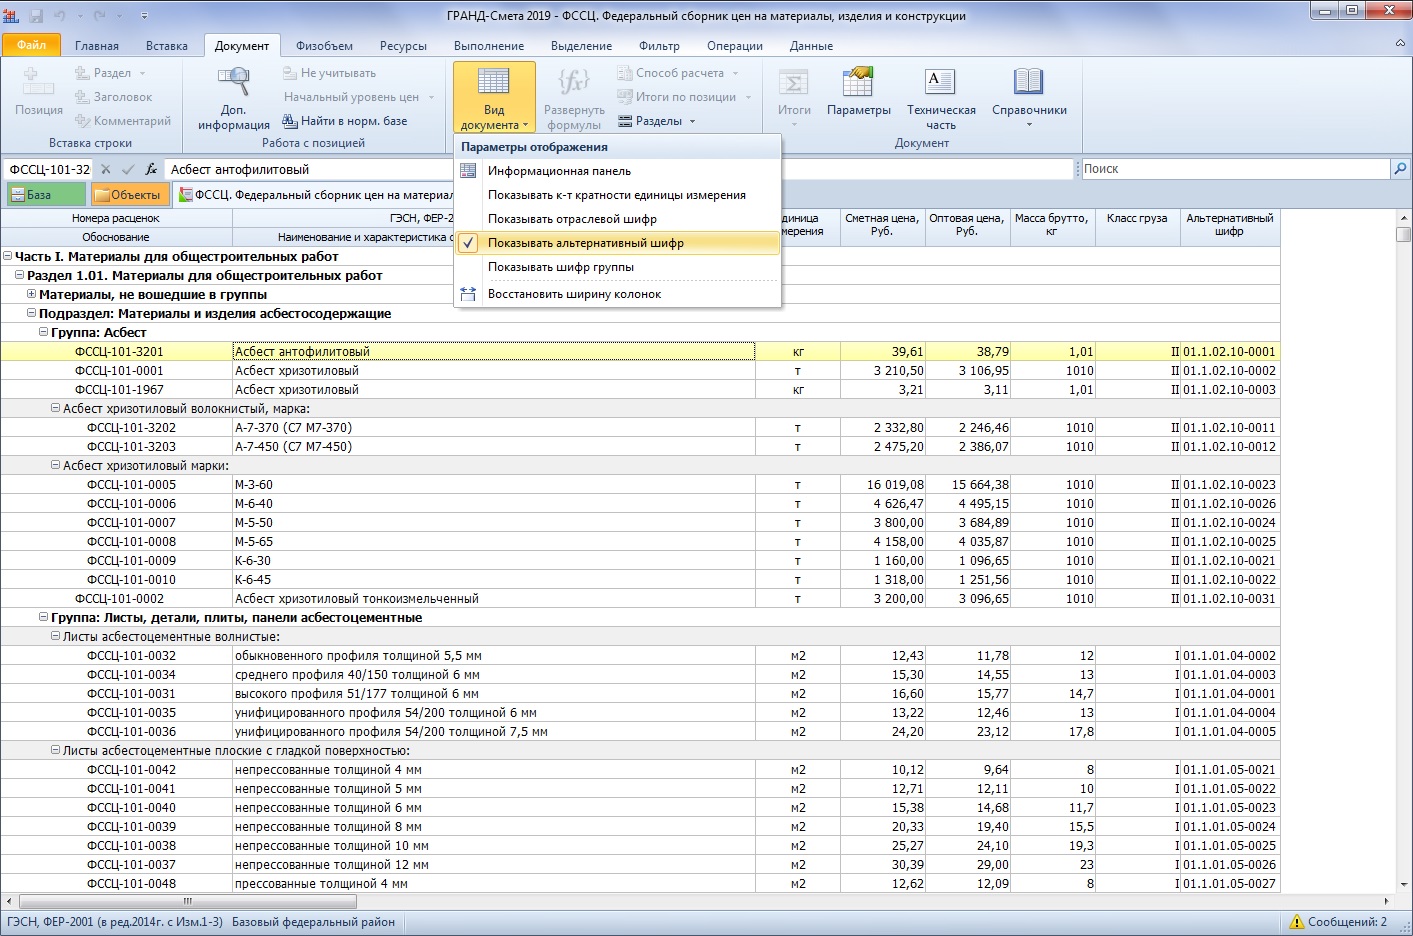The image size is (1413, 936).
Task: Click the Сообщений warning icon in status bar
Action: click(x=1297, y=922)
